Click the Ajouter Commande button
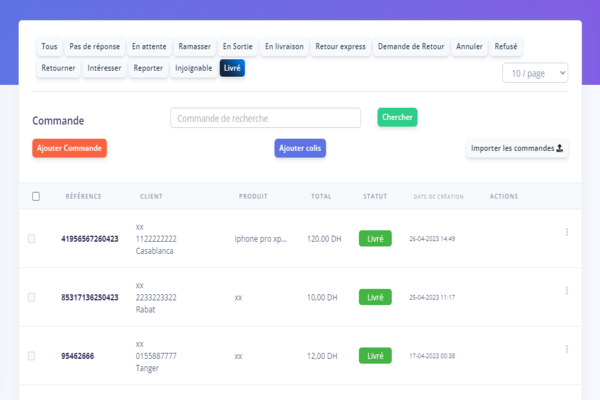Viewport: 600px width, 400px height. coord(69,148)
